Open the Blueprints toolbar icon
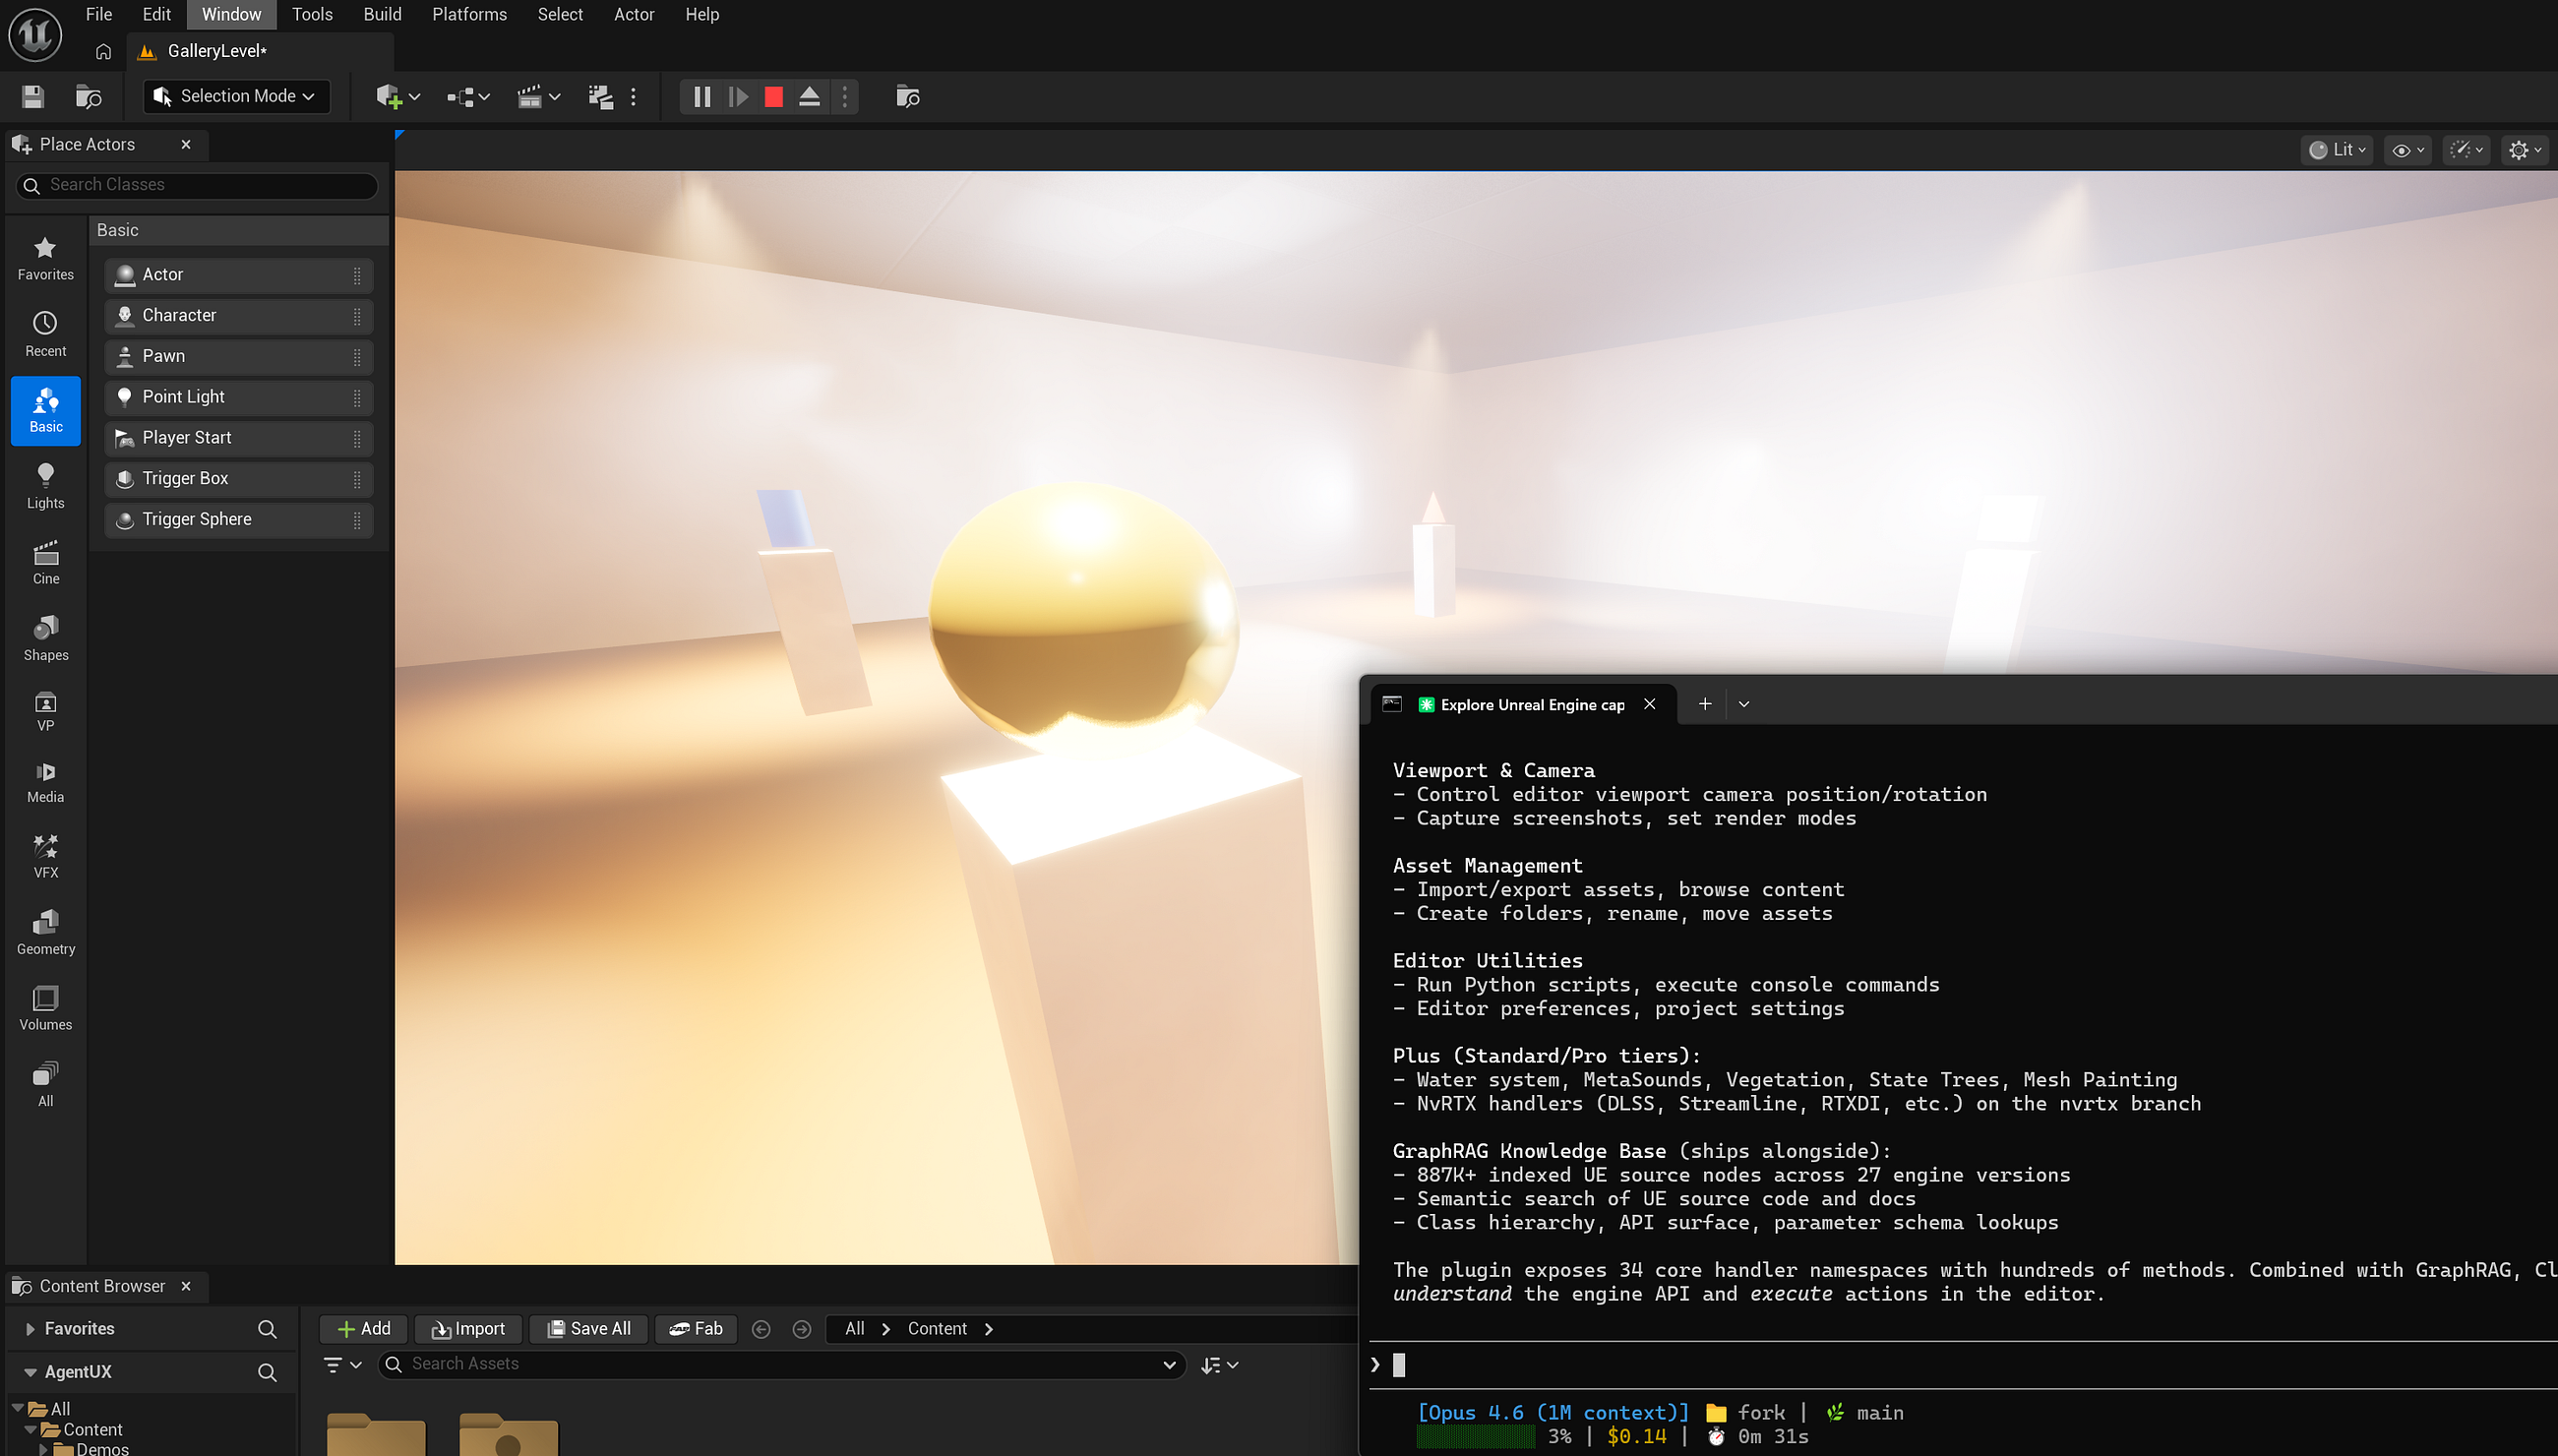2558x1456 pixels. coord(468,96)
